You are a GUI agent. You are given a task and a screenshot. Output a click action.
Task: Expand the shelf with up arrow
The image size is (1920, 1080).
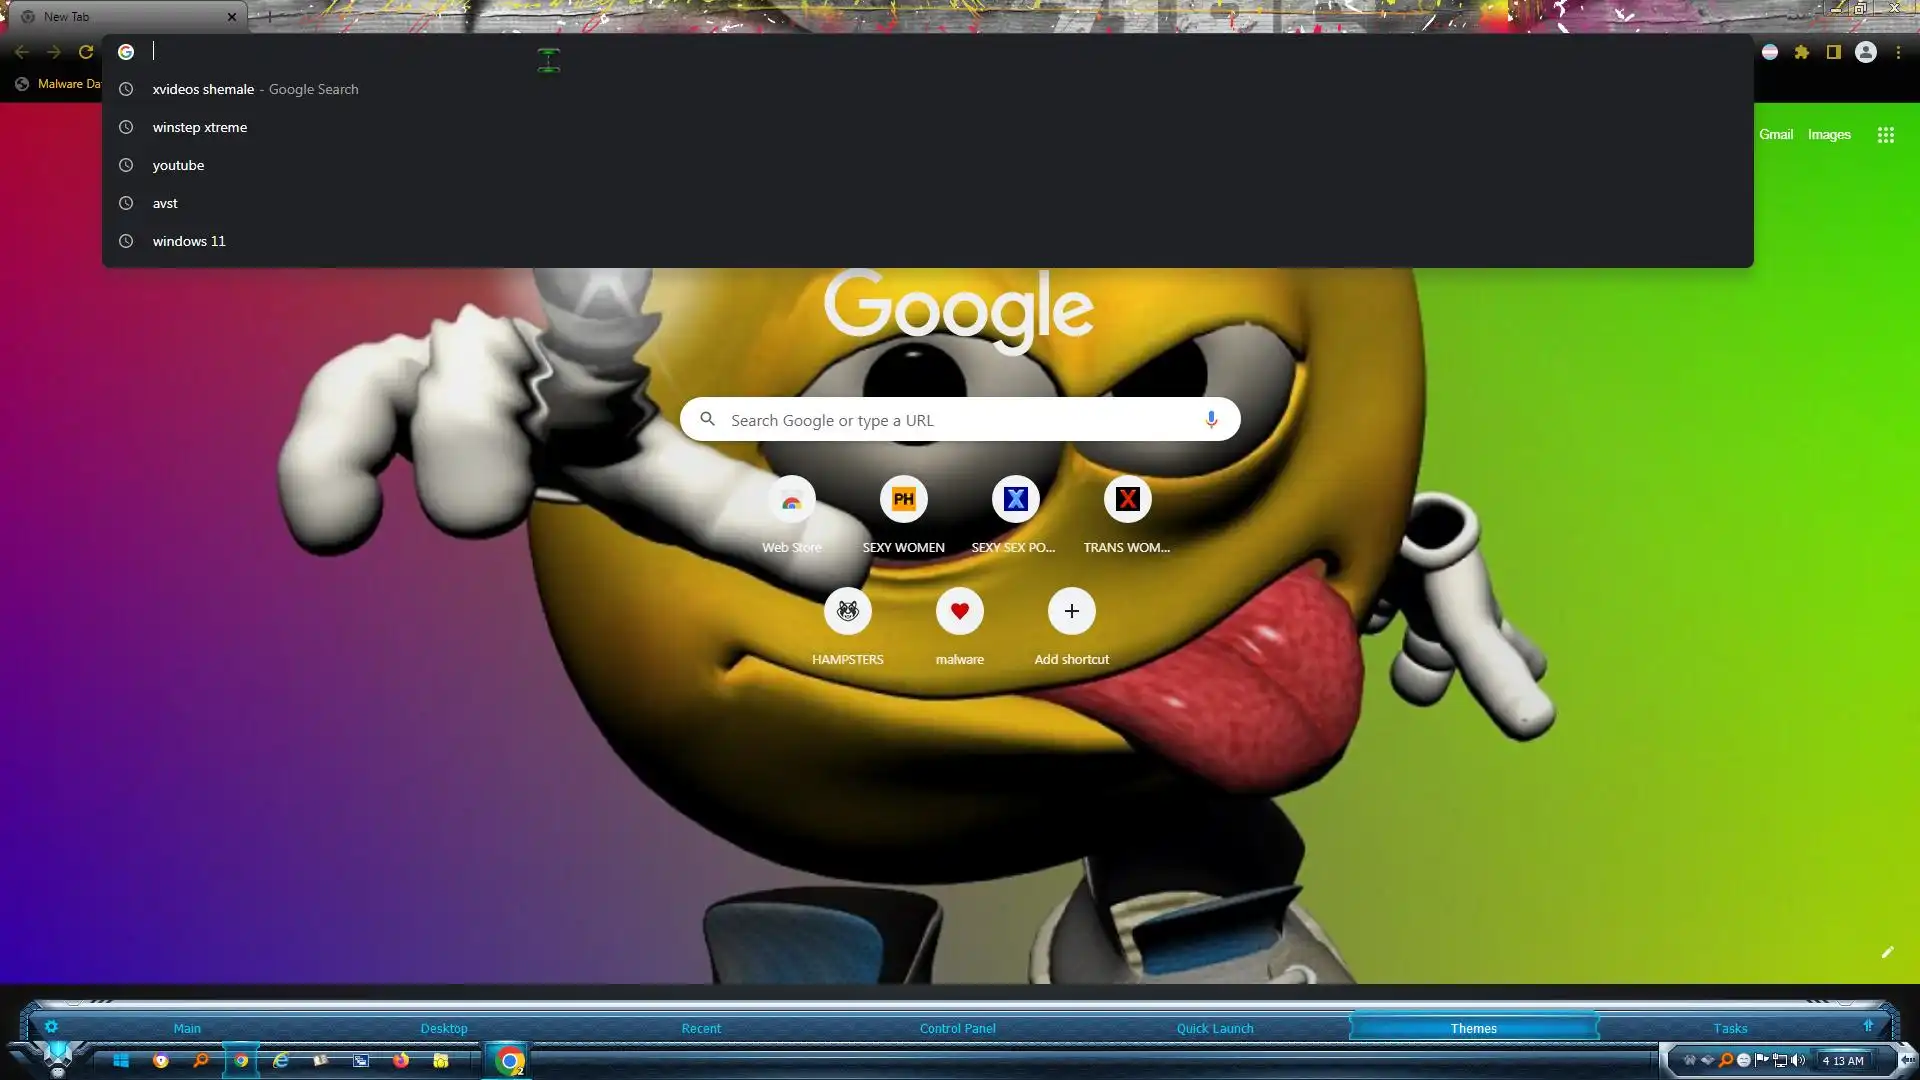pyautogui.click(x=1868, y=1026)
